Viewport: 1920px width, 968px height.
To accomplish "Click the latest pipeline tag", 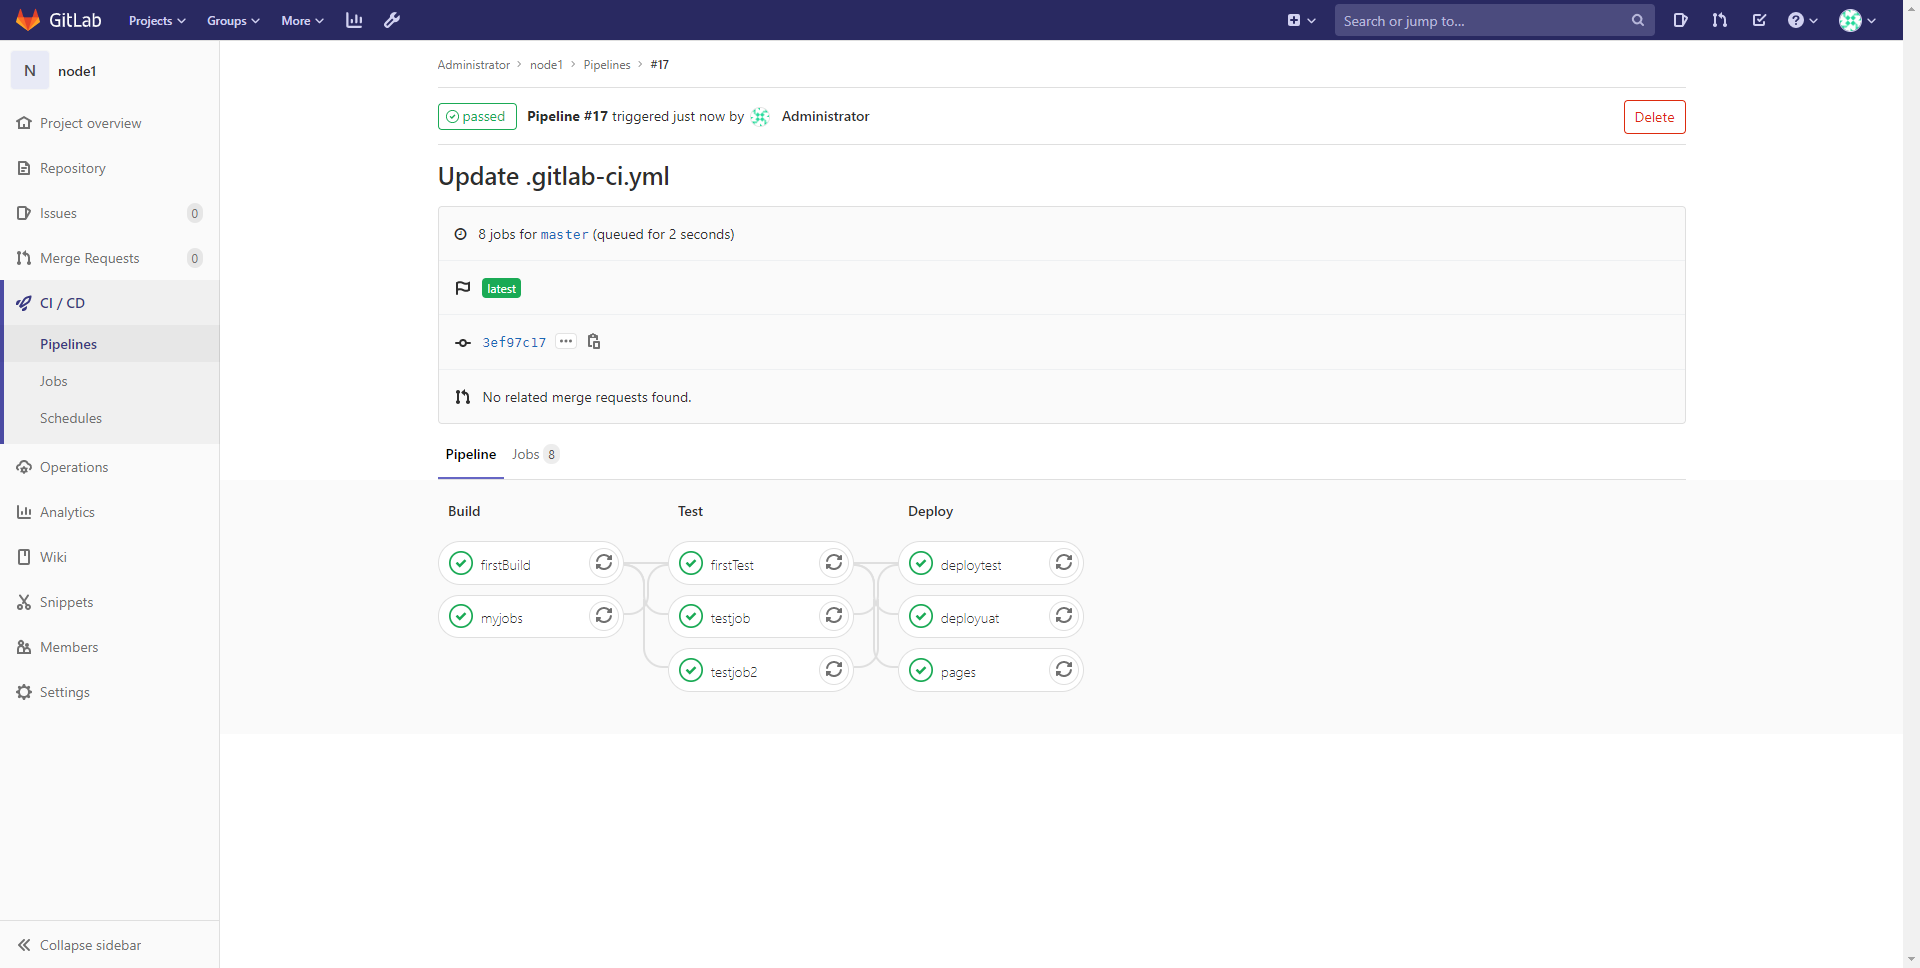I will point(501,289).
